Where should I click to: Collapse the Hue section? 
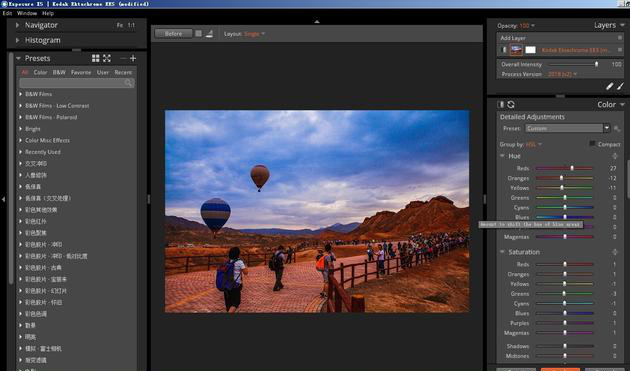tap(502, 156)
